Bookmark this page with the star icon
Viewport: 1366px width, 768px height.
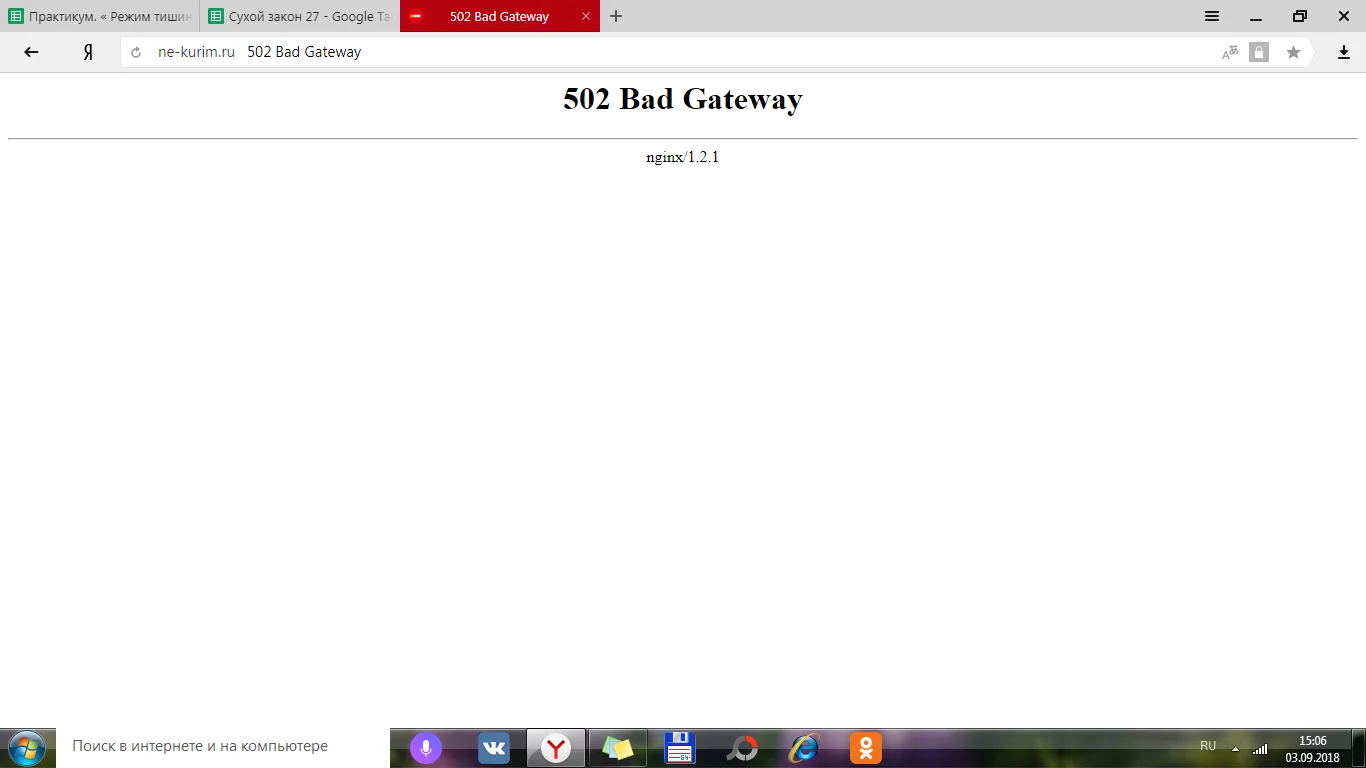pyautogui.click(x=1293, y=52)
